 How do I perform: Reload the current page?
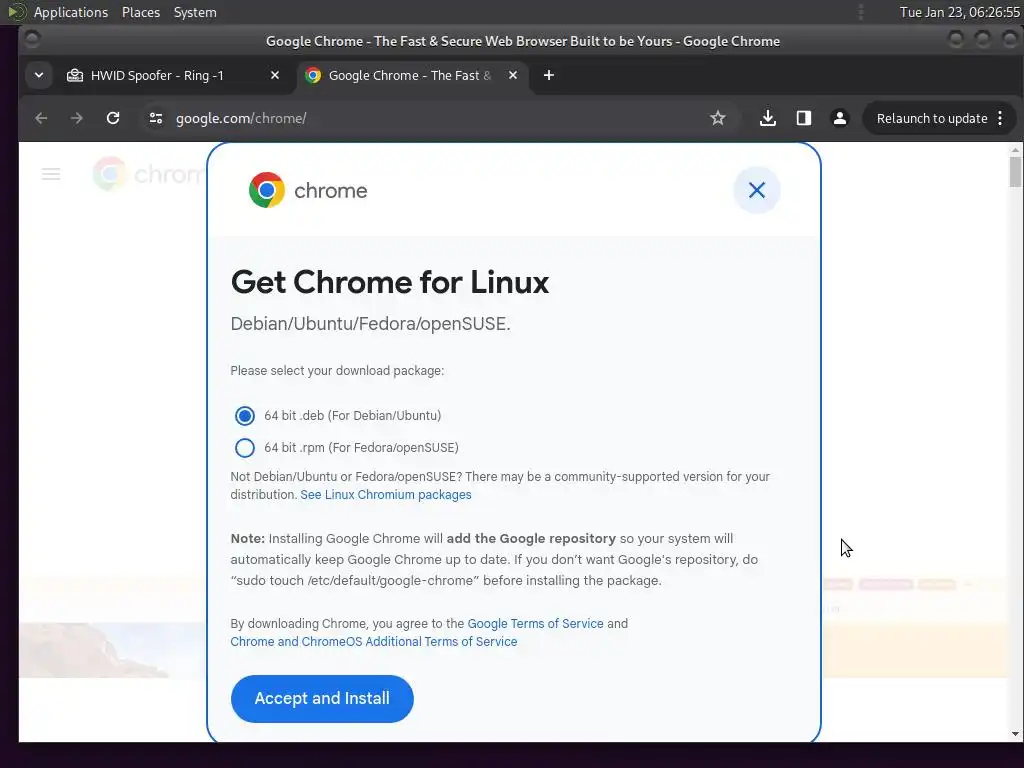click(x=113, y=118)
